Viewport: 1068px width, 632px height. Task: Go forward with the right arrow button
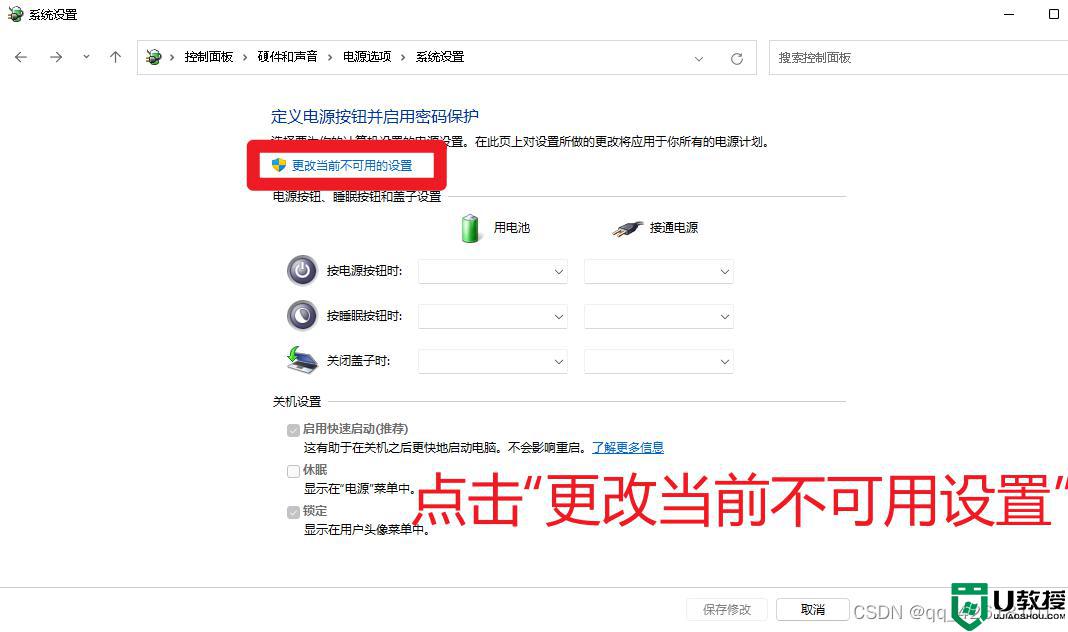[x=56, y=57]
